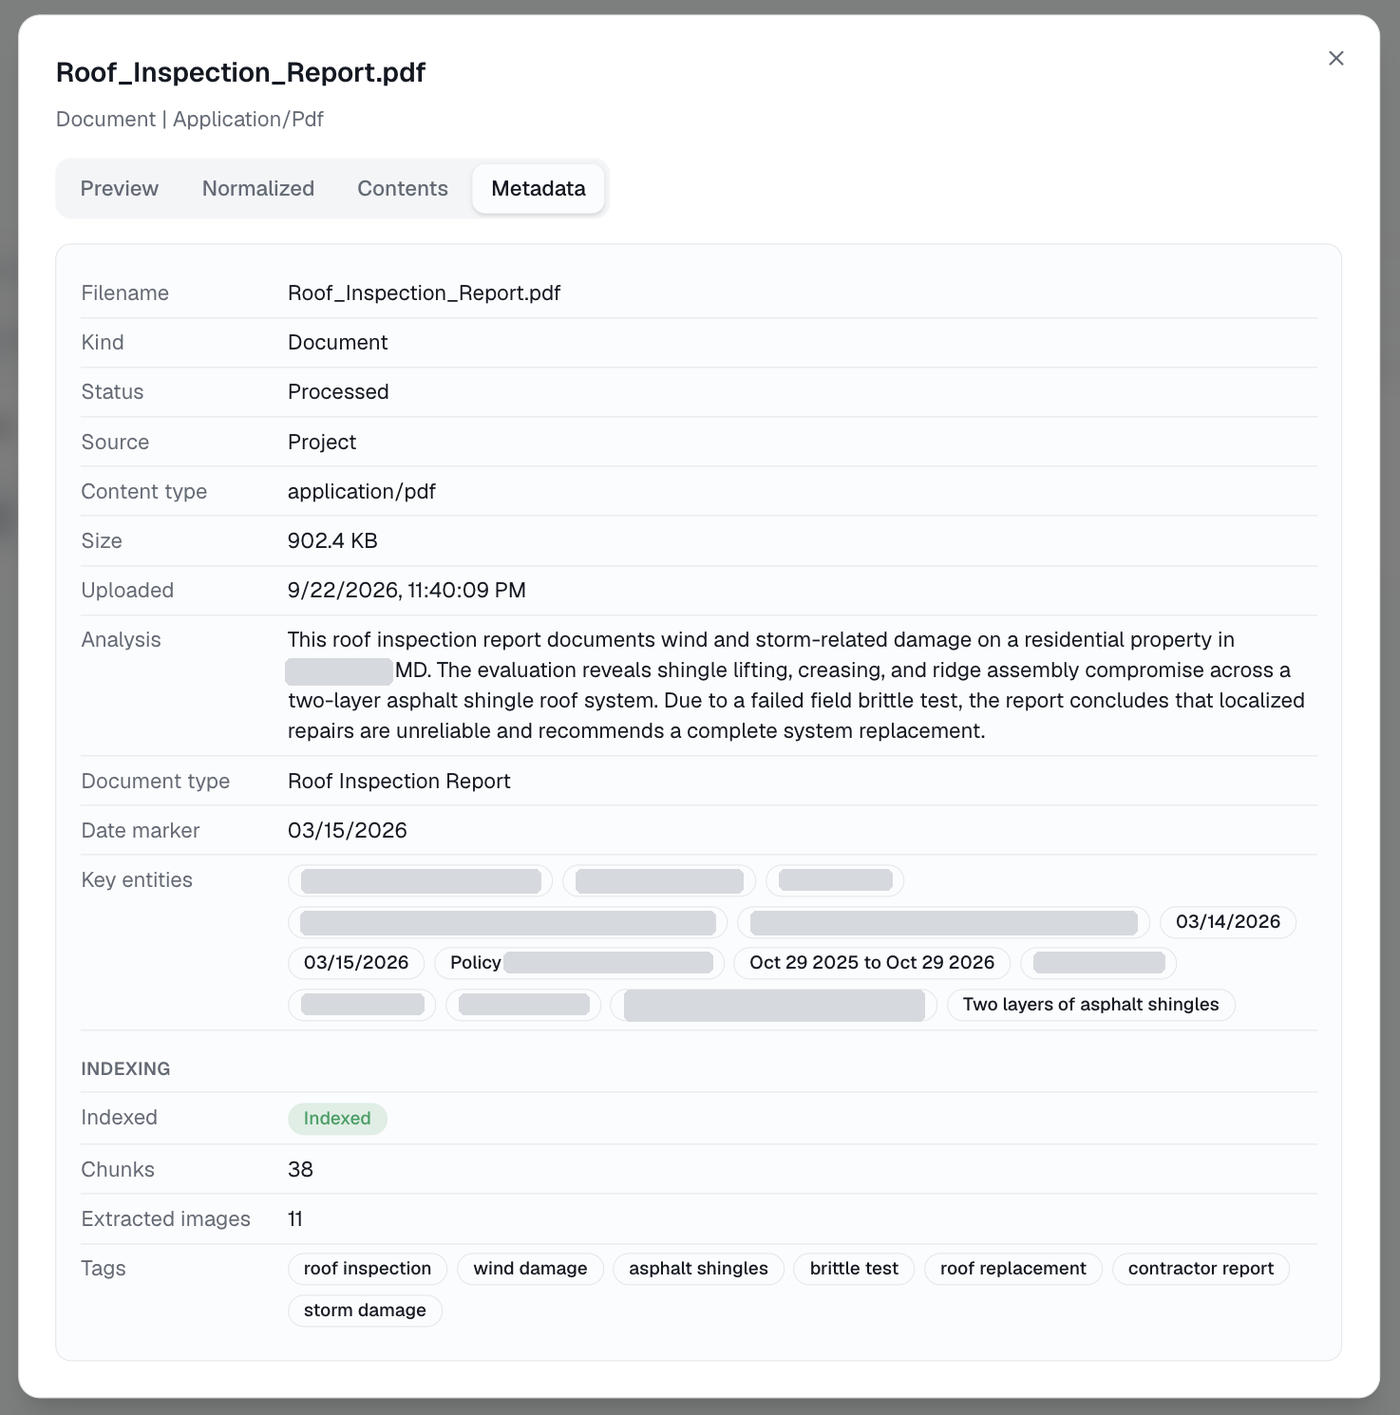Click the Uploaded timestamp 9/22/2026, 11:40:09 PM
This screenshot has height=1415, width=1400.
tap(407, 590)
